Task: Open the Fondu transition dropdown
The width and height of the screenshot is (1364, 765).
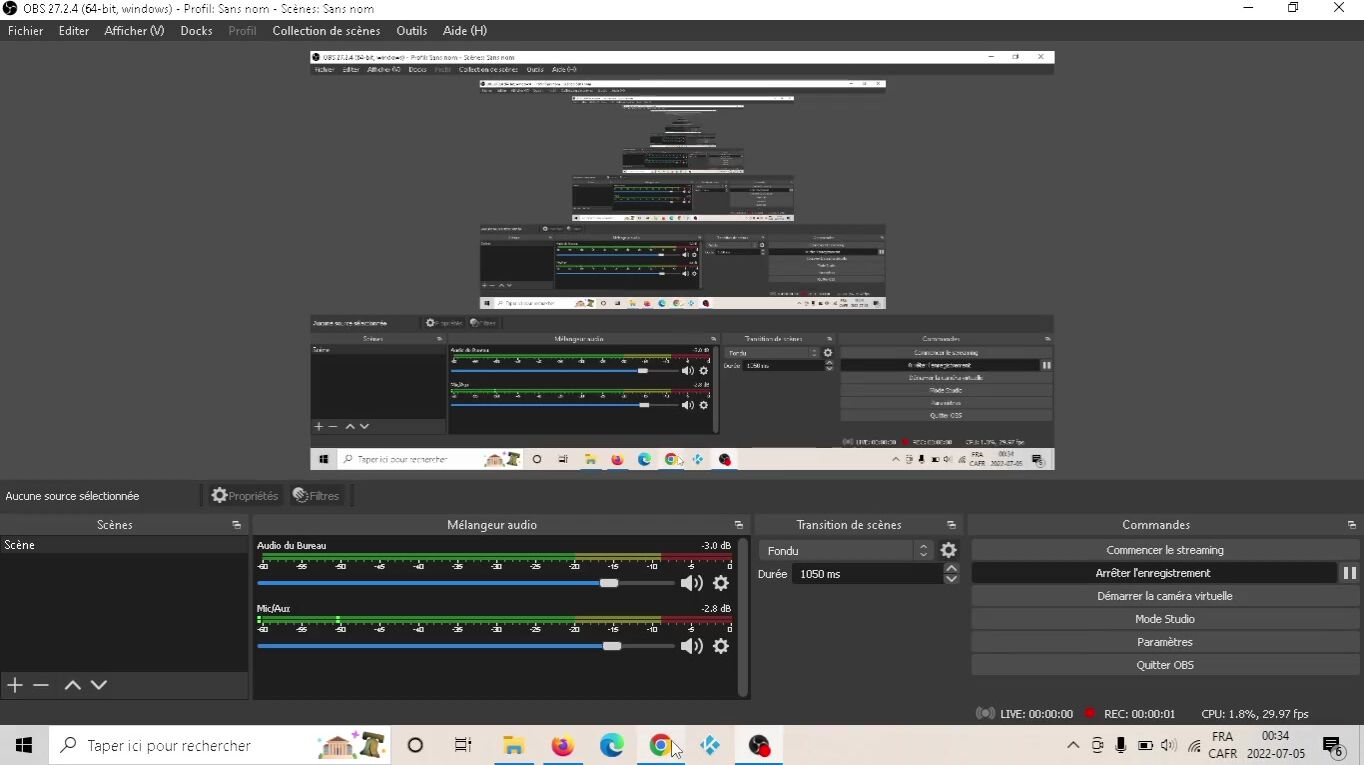Action: [847, 551]
